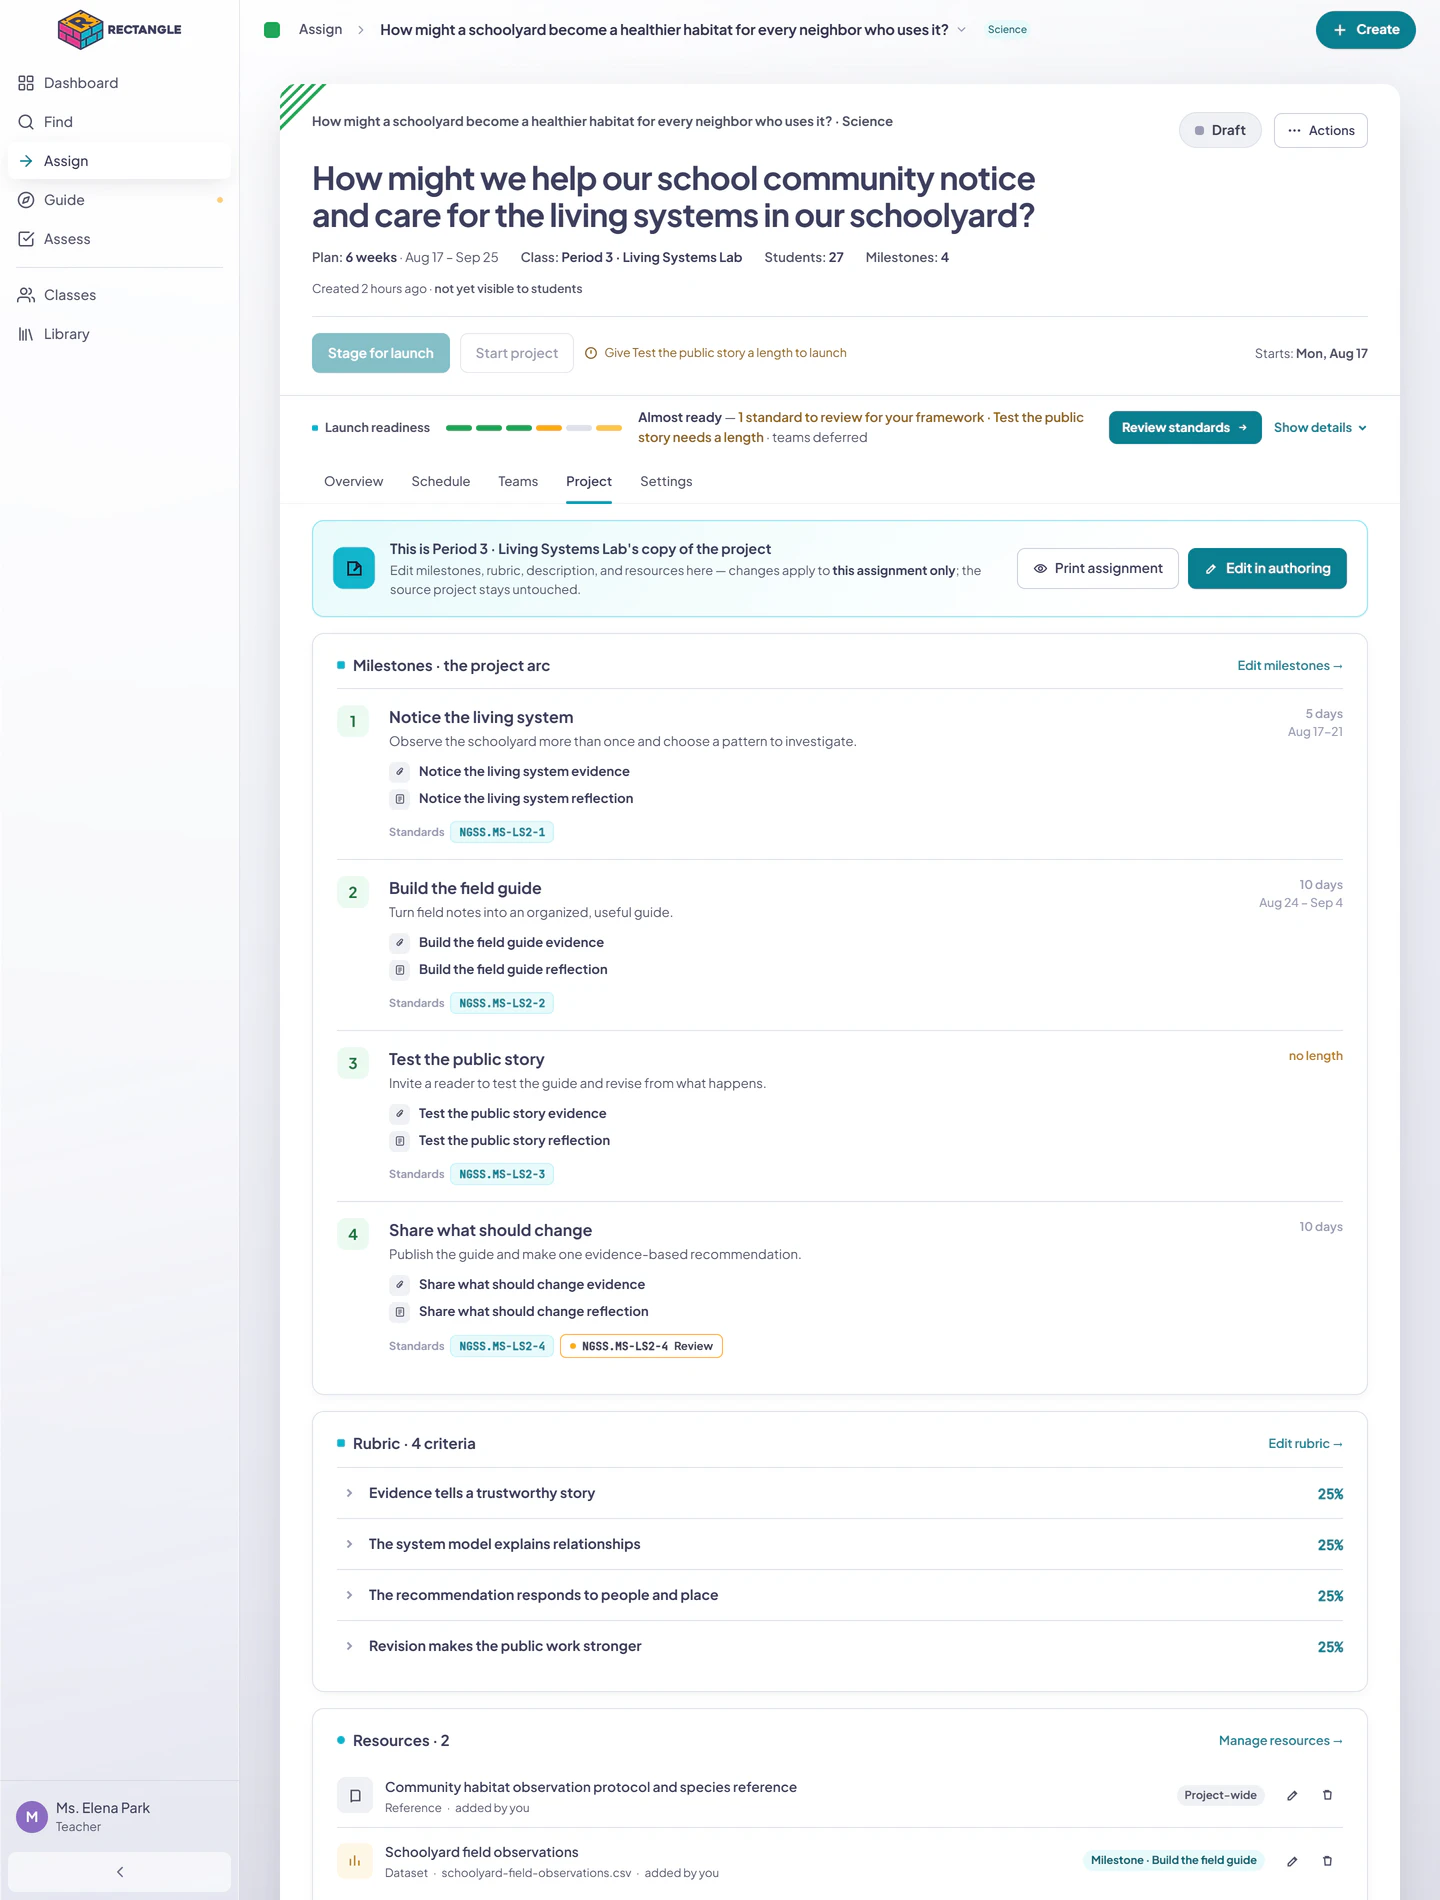Switch to the Schedule tab
This screenshot has width=1440, height=1900.
pos(441,482)
